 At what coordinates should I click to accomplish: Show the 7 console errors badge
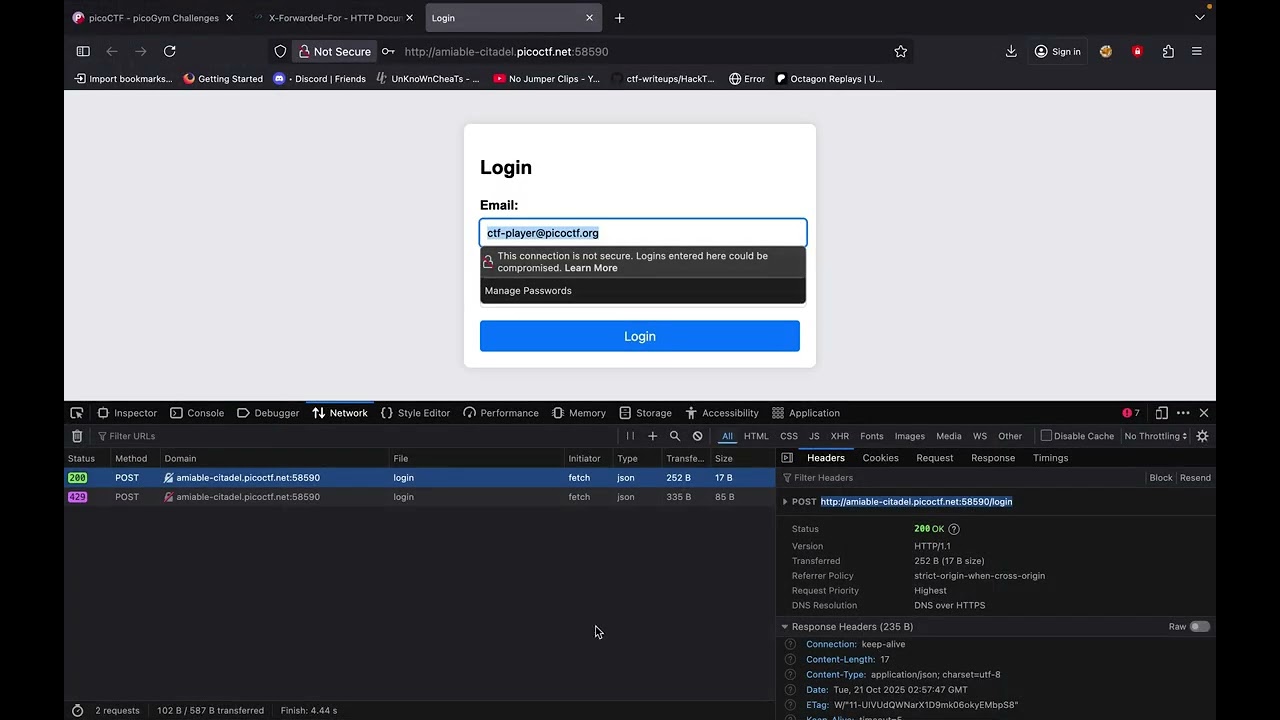click(1131, 413)
